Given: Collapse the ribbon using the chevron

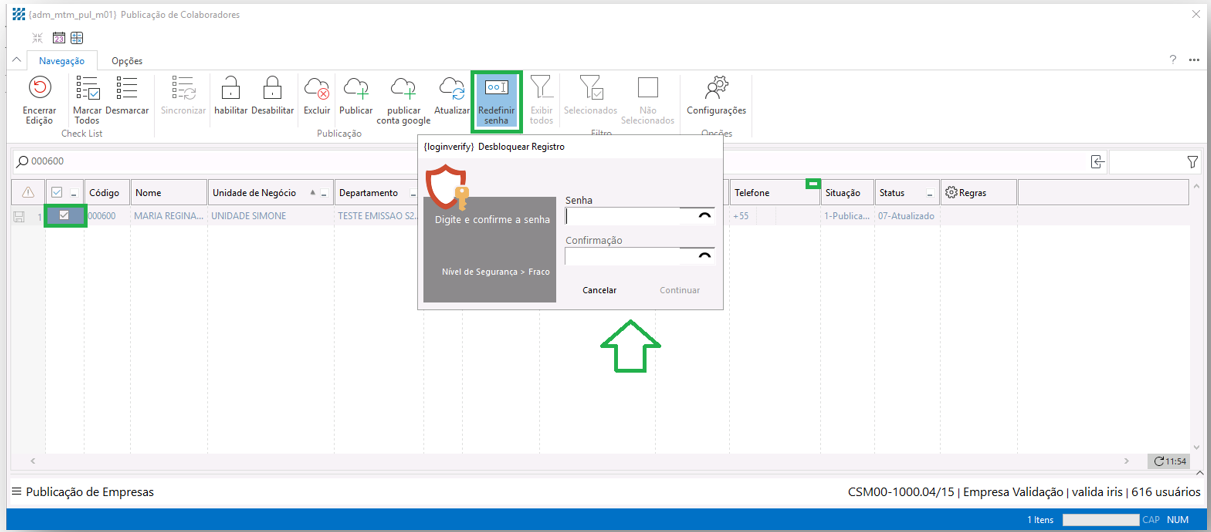Looking at the screenshot, I should coord(16,61).
